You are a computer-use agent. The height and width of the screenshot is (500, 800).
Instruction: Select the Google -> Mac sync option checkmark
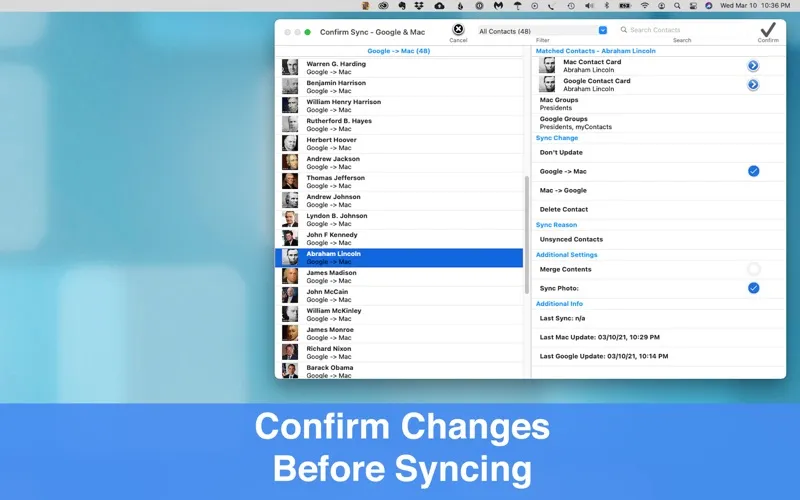(x=753, y=171)
